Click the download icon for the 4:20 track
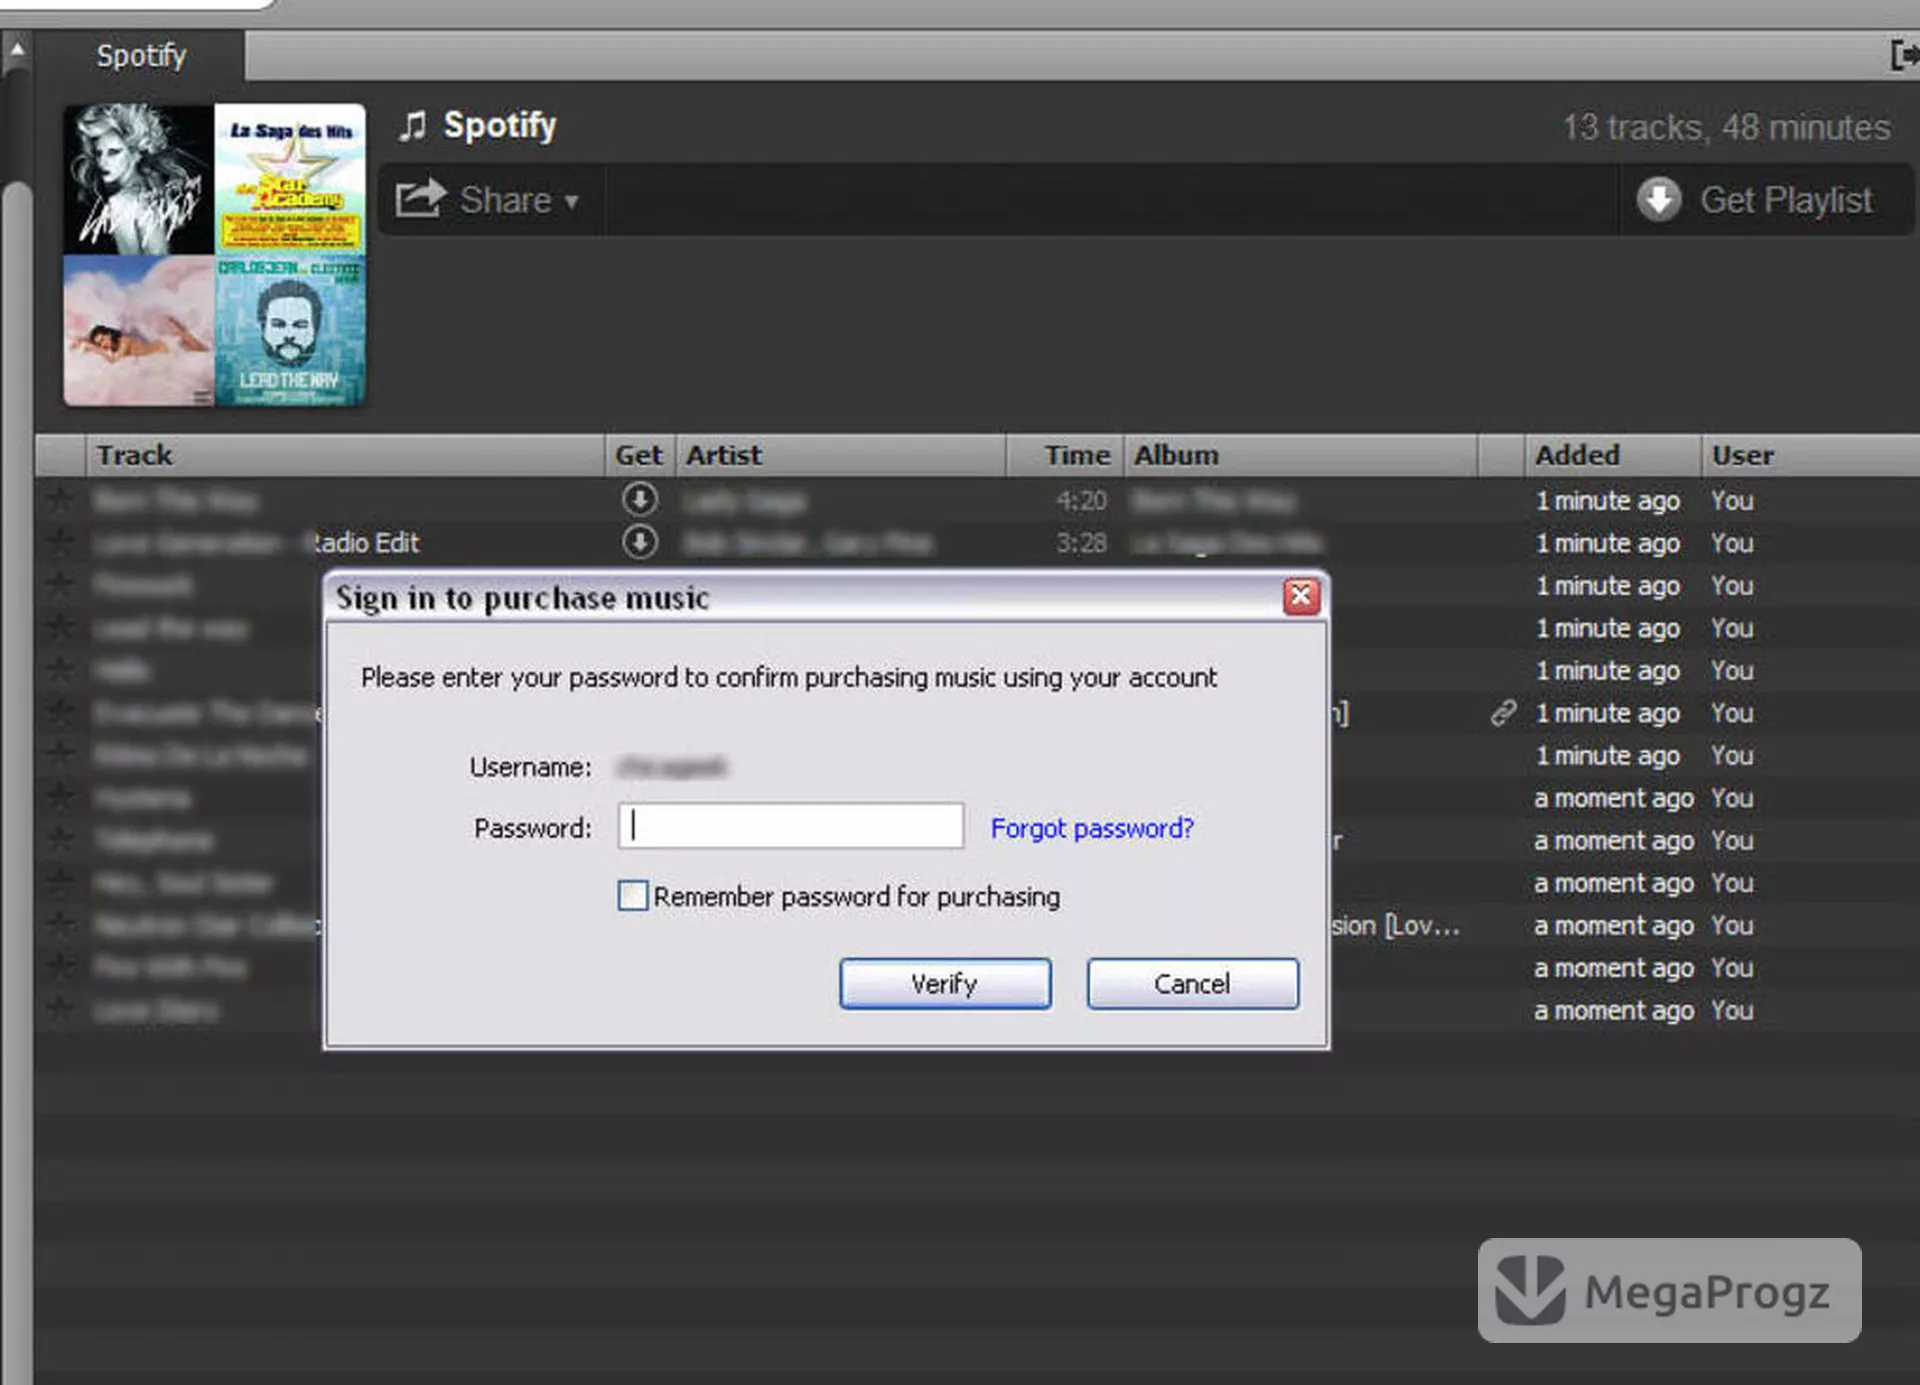 pyautogui.click(x=640, y=499)
